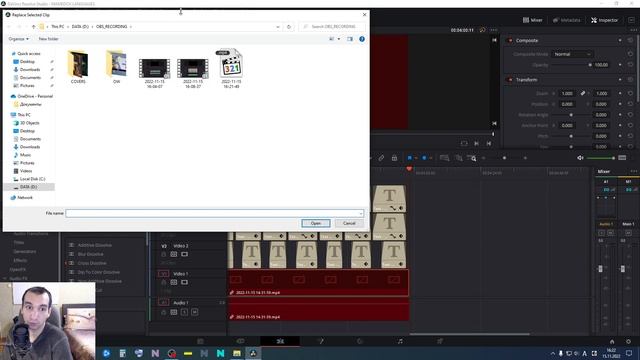
Task: Select DATA (D:) in address breadcrumb
Action: [x=80, y=27]
